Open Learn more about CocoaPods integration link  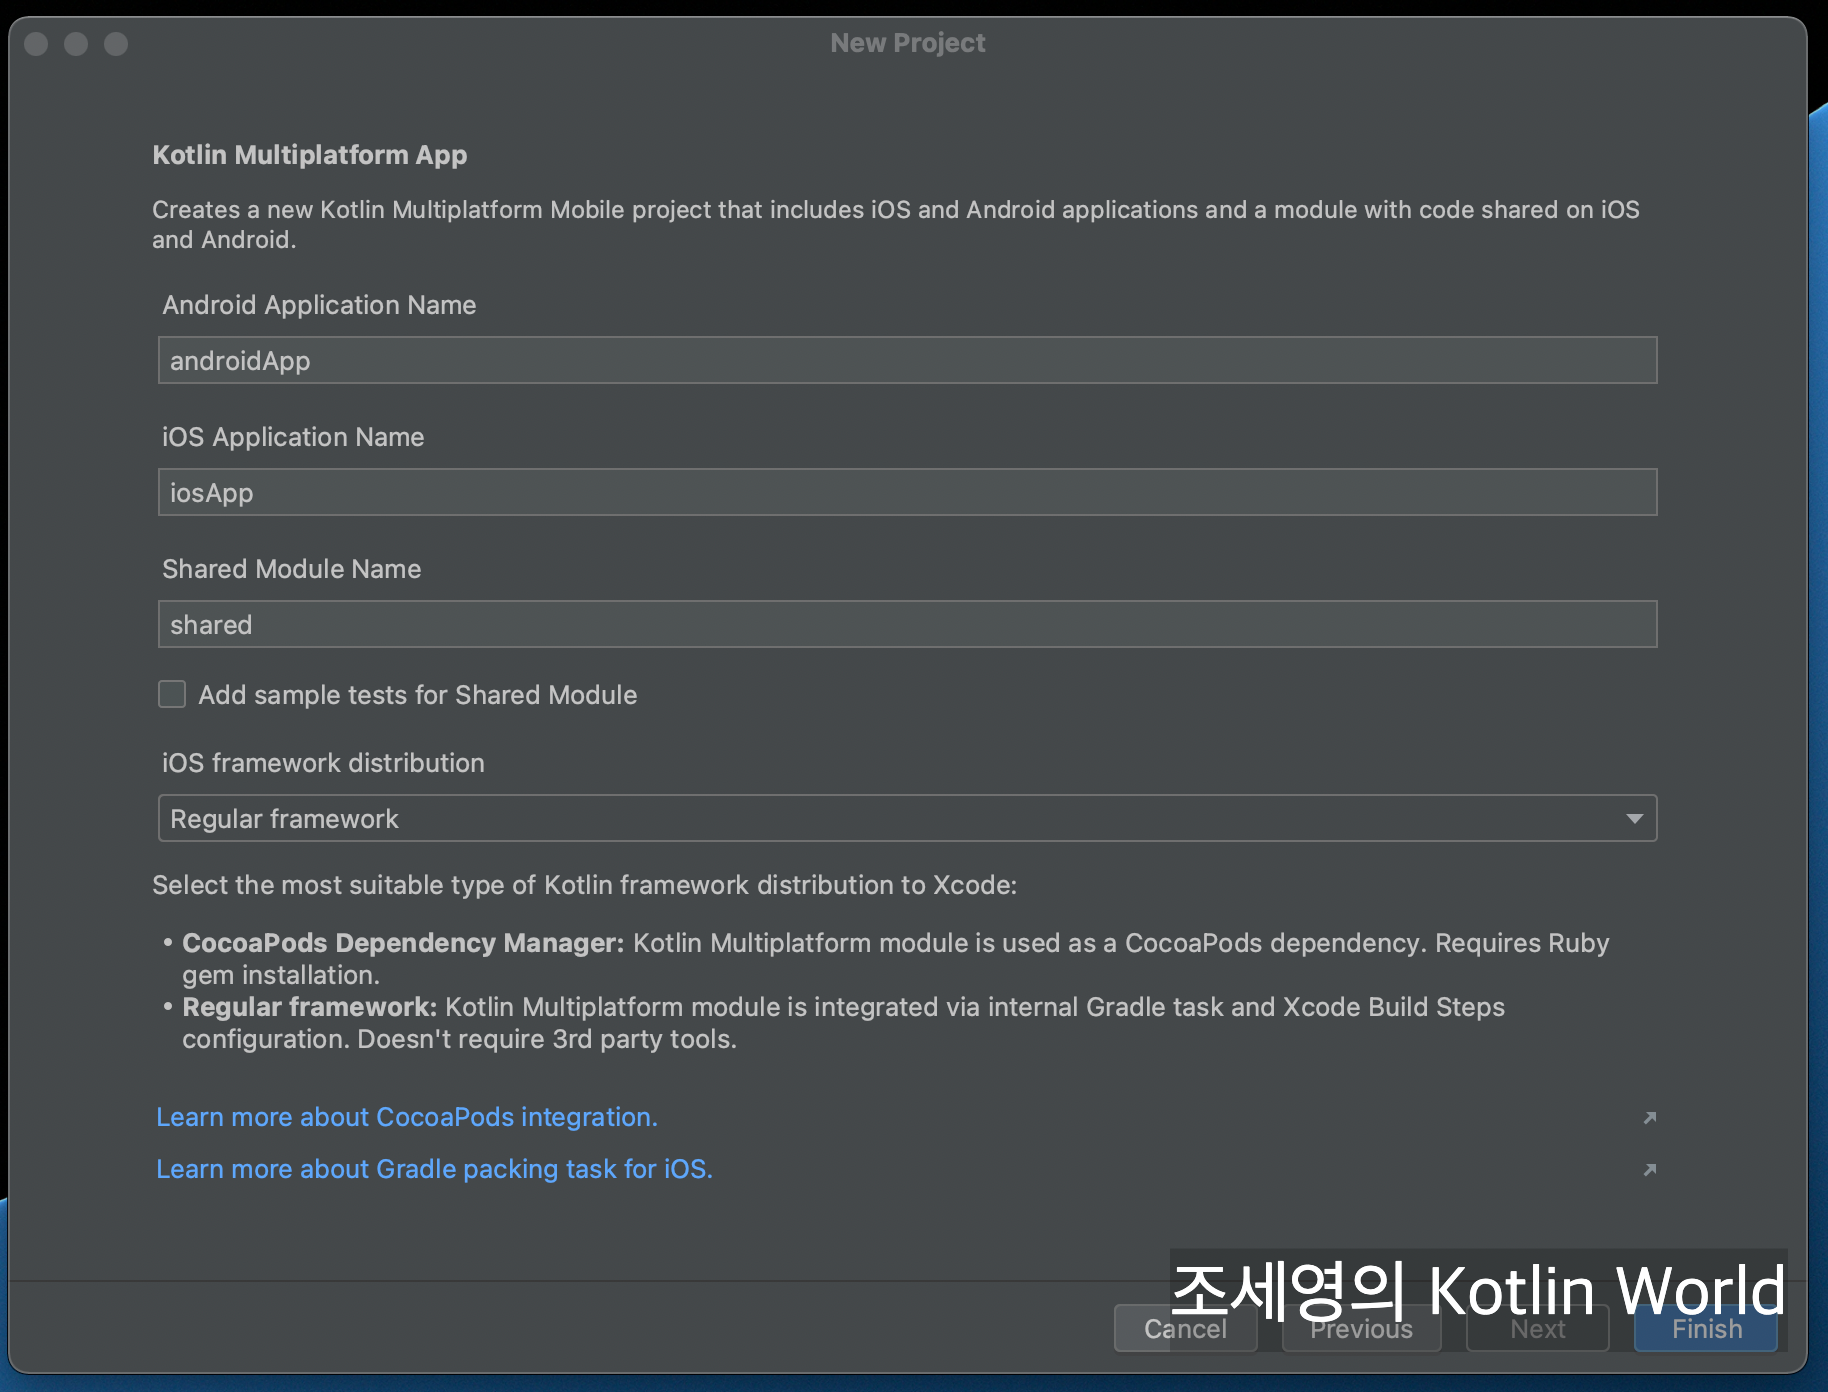pyautogui.click(x=407, y=1117)
